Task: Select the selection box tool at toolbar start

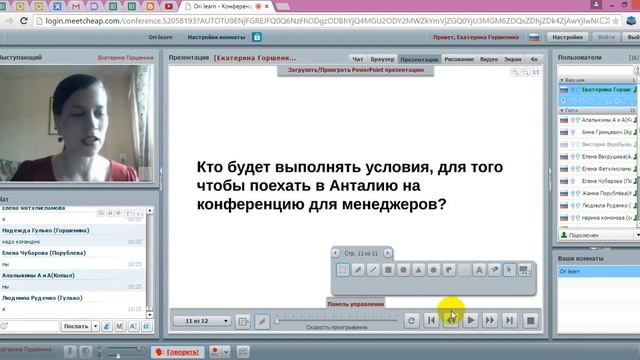Action: pos(343,270)
